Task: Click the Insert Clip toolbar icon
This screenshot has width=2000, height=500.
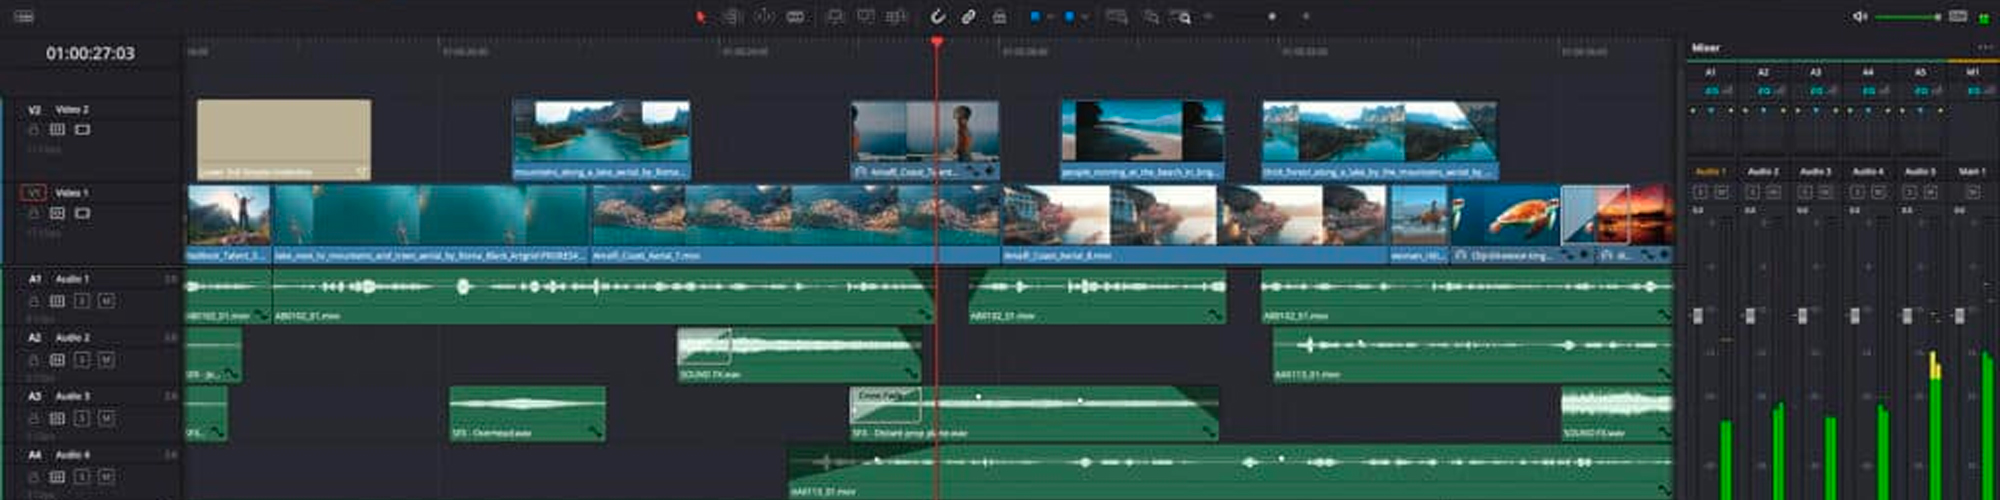Action: (835, 17)
